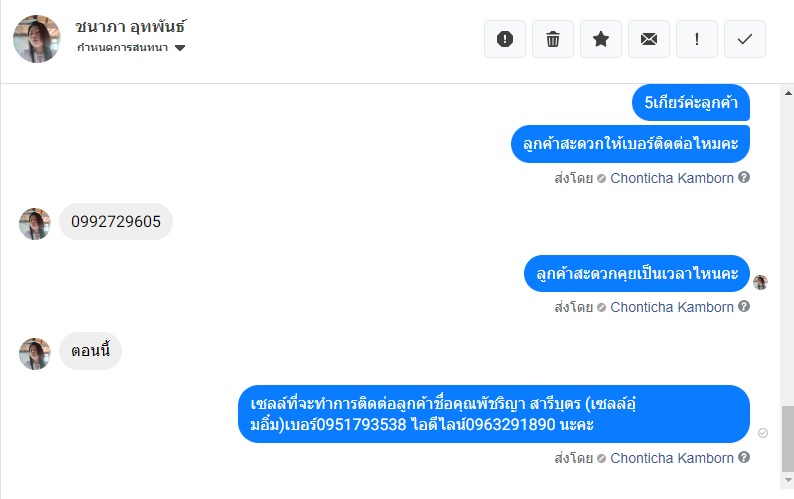Viewport: 794px width, 499px height.
Task: Mark conversation as done with checkmark
Action: [745, 39]
